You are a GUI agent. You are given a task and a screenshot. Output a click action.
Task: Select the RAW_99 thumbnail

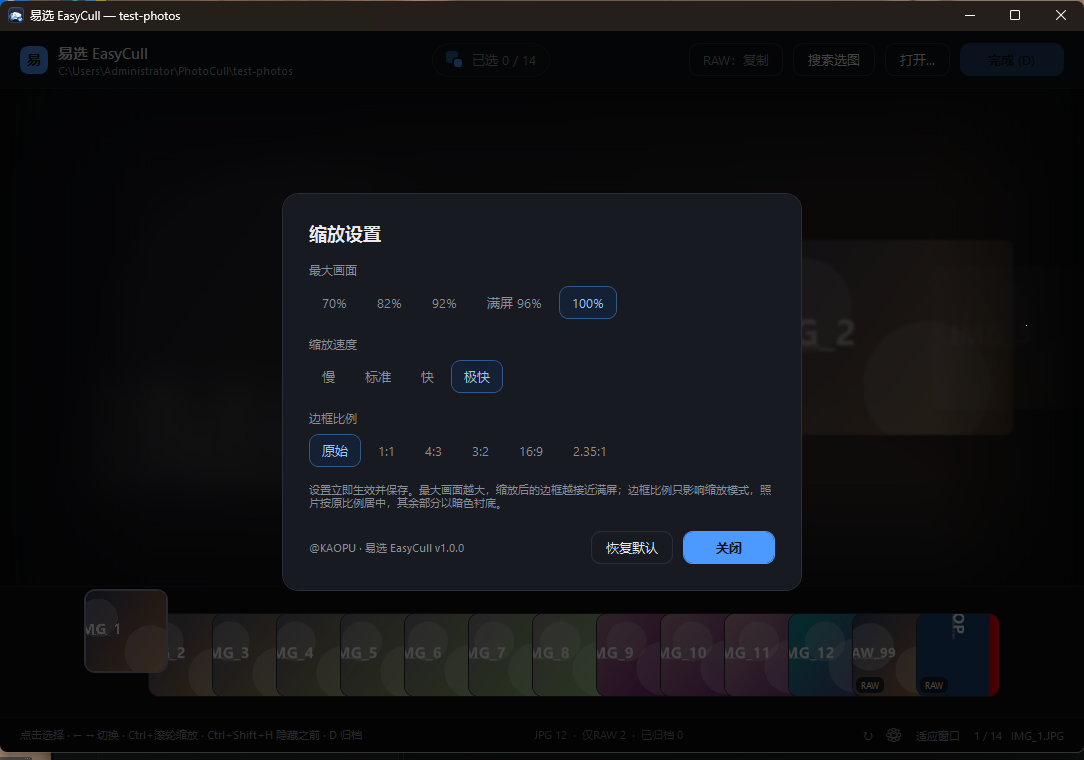pos(884,654)
